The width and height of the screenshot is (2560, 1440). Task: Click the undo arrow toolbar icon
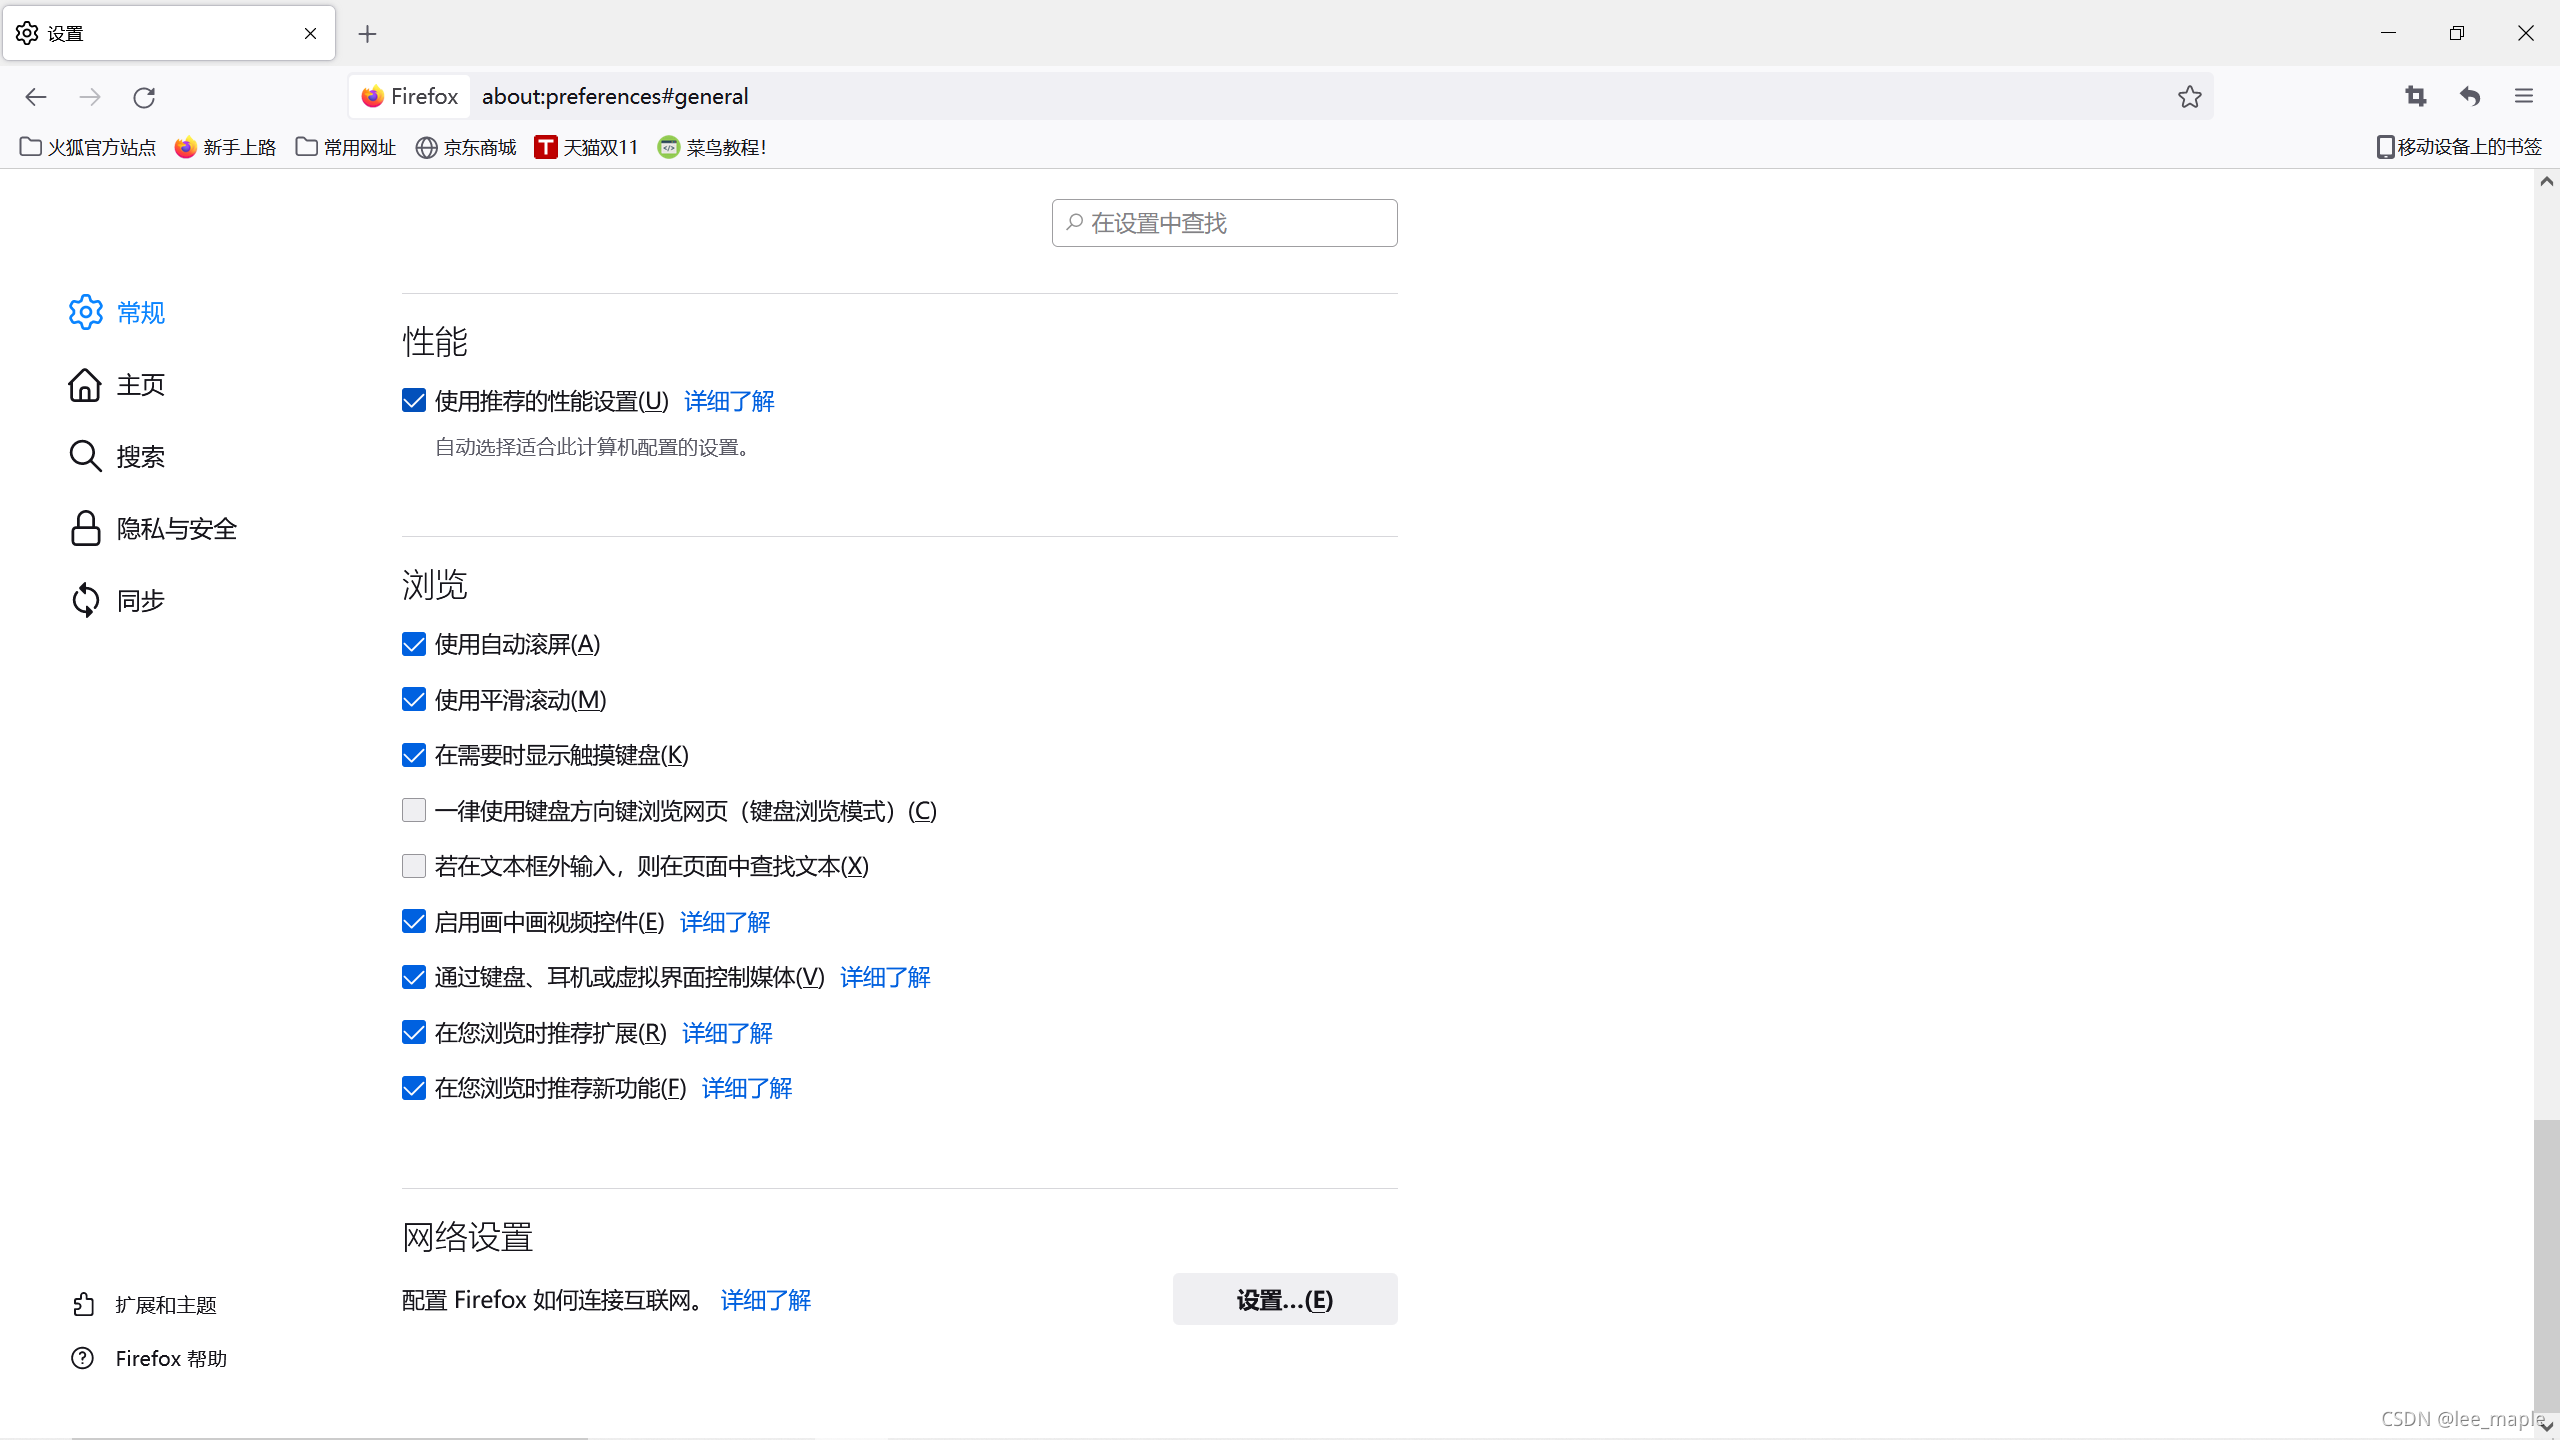pos(2469,96)
